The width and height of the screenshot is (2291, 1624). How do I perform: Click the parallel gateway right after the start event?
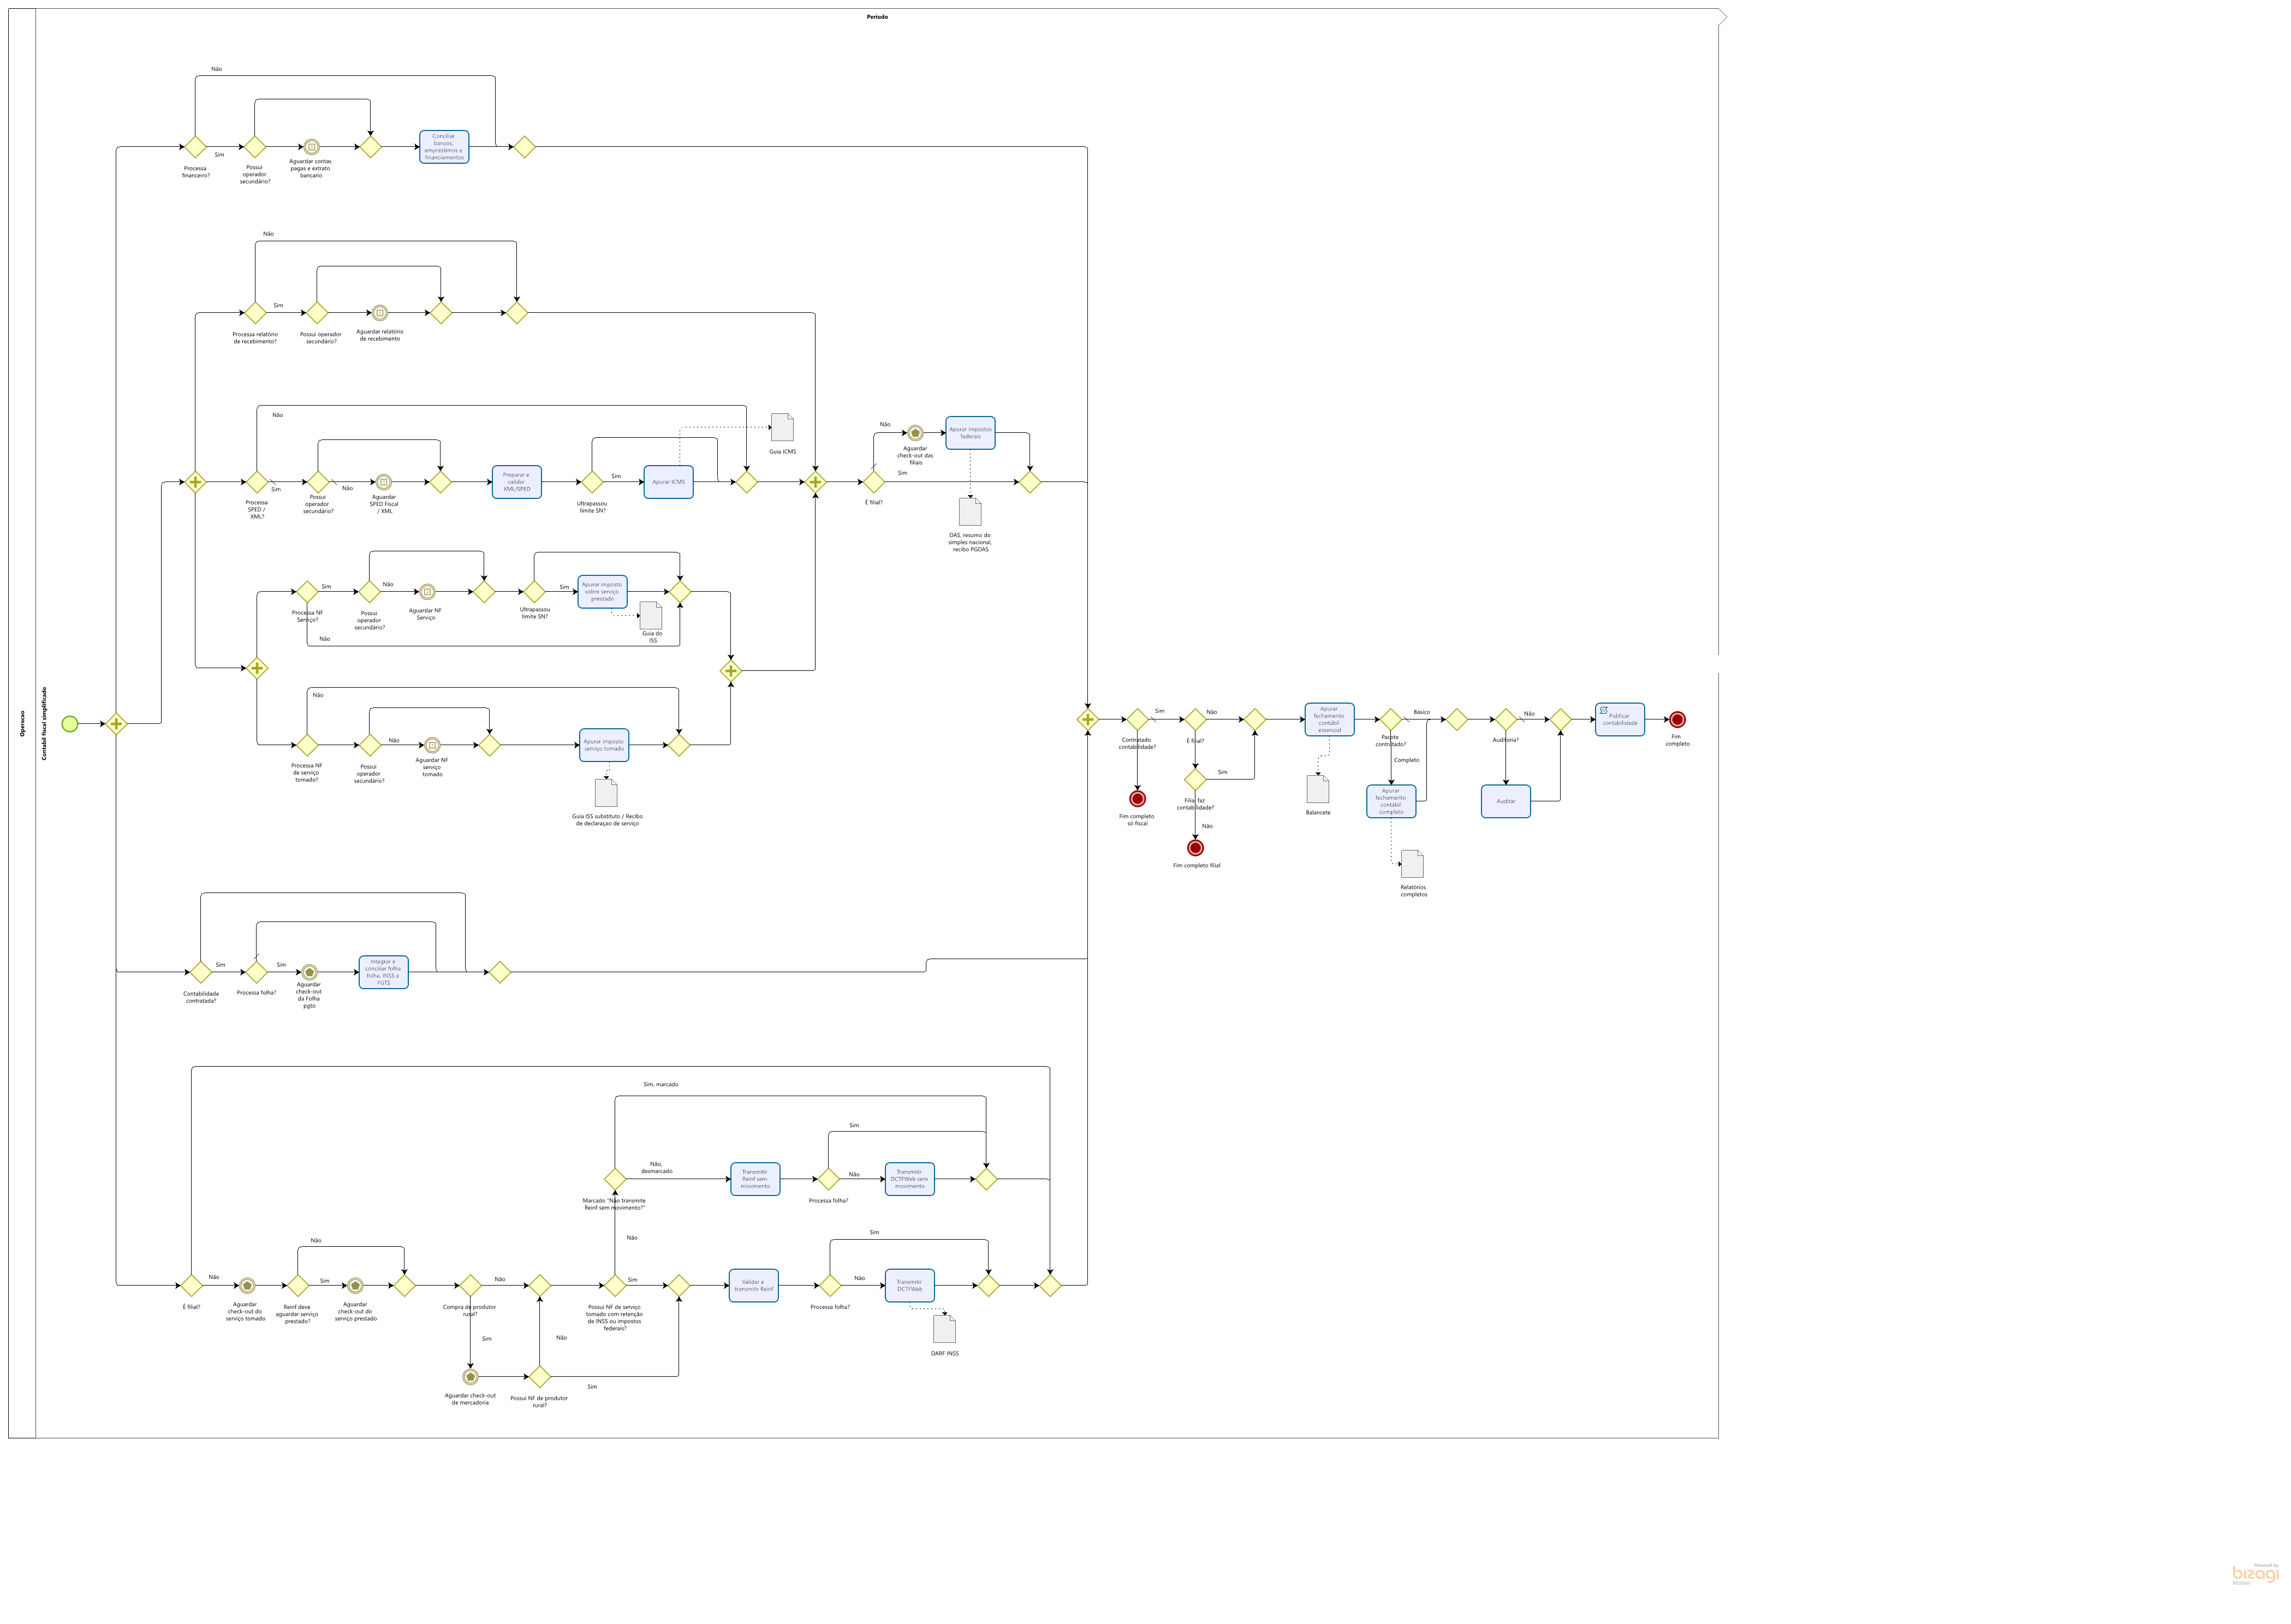[x=116, y=724]
